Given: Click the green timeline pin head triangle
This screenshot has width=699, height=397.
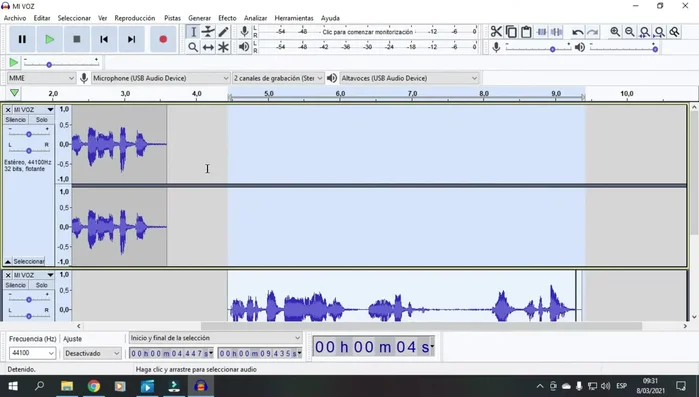Looking at the screenshot, I should (x=14, y=93).
